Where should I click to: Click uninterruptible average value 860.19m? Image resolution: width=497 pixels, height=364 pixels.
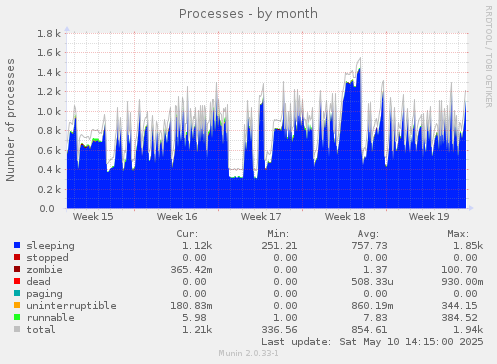pyautogui.click(x=372, y=306)
